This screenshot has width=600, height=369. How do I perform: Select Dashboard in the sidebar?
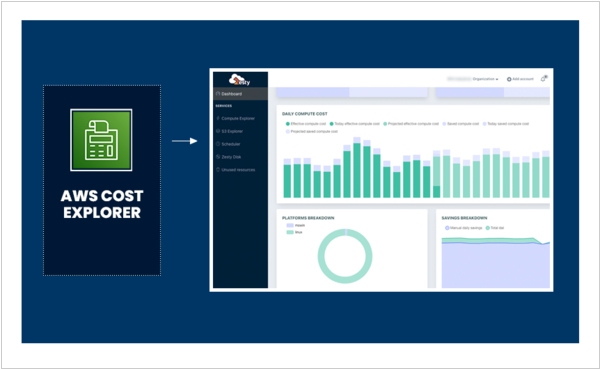(x=240, y=94)
